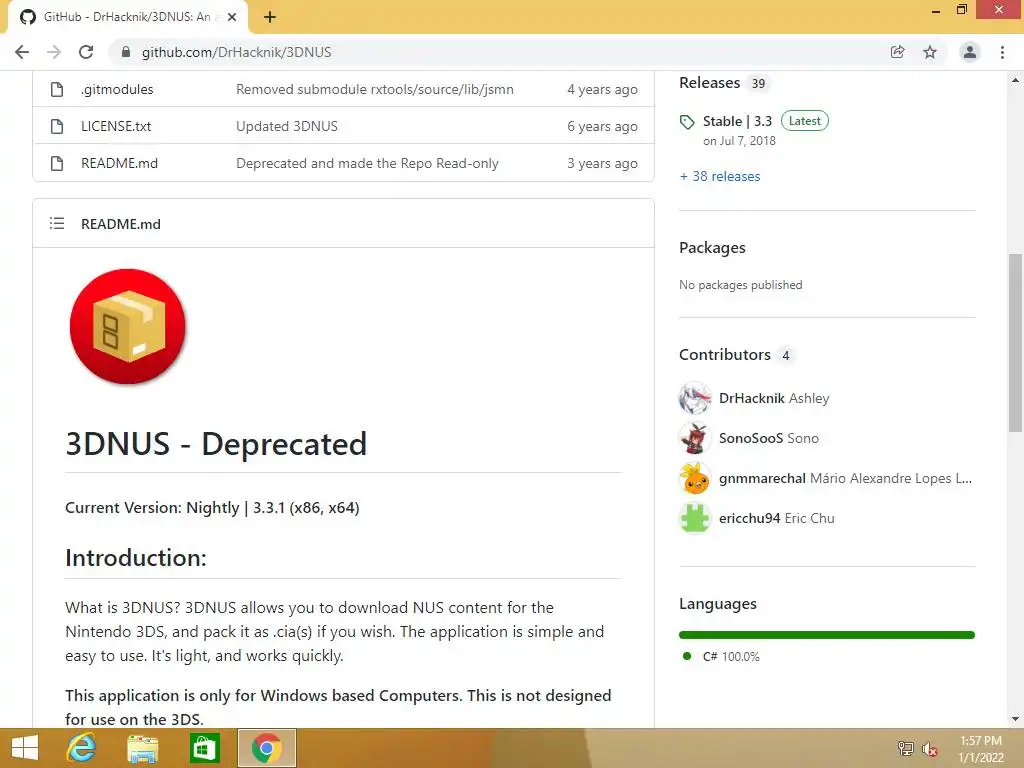Click DrHacknik's avatar
1024x768 pixels.
695,398
